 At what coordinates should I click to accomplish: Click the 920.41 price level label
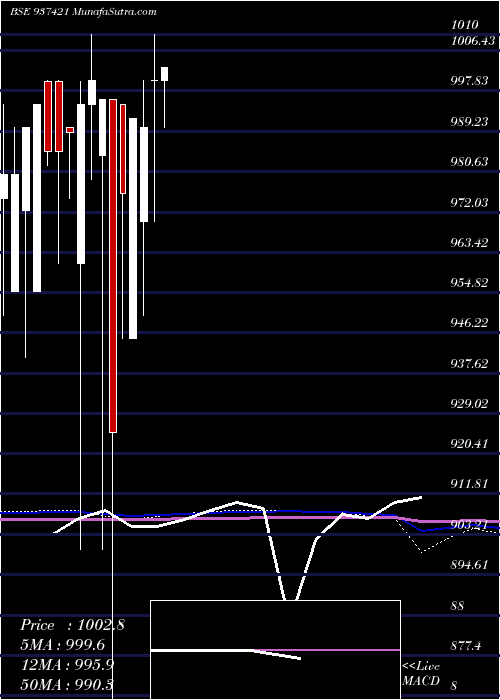470,444
